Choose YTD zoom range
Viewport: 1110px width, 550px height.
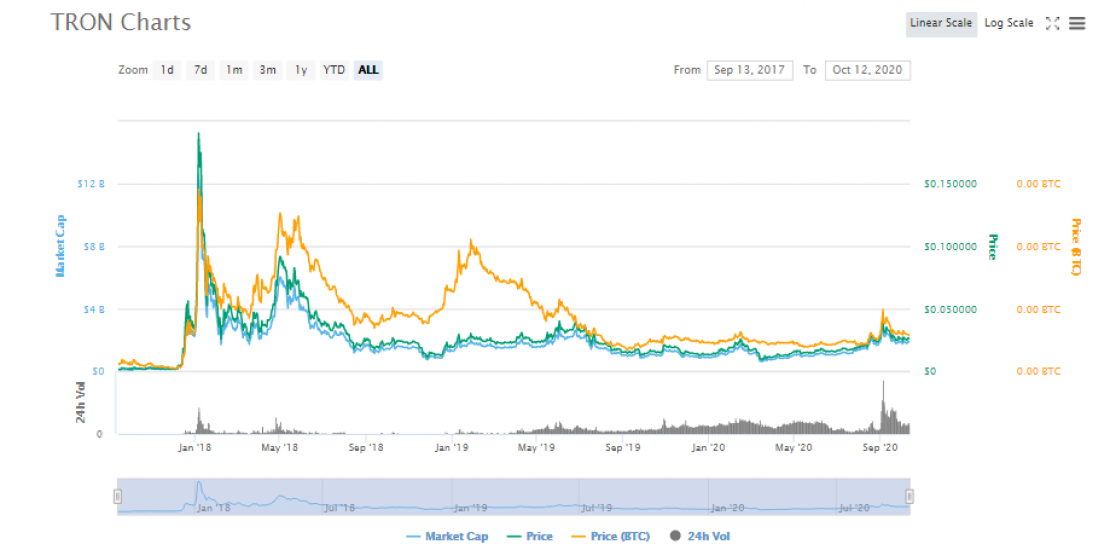(334, 70)
